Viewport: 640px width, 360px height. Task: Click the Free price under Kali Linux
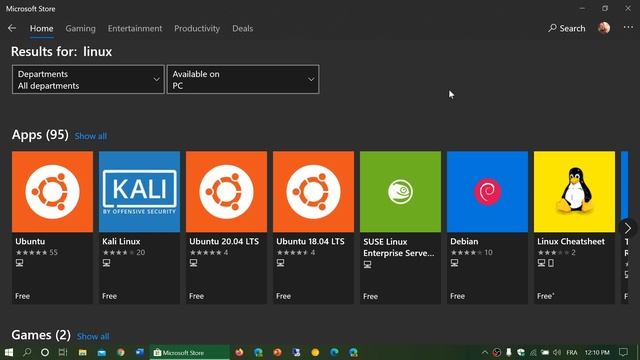[109, 296]
